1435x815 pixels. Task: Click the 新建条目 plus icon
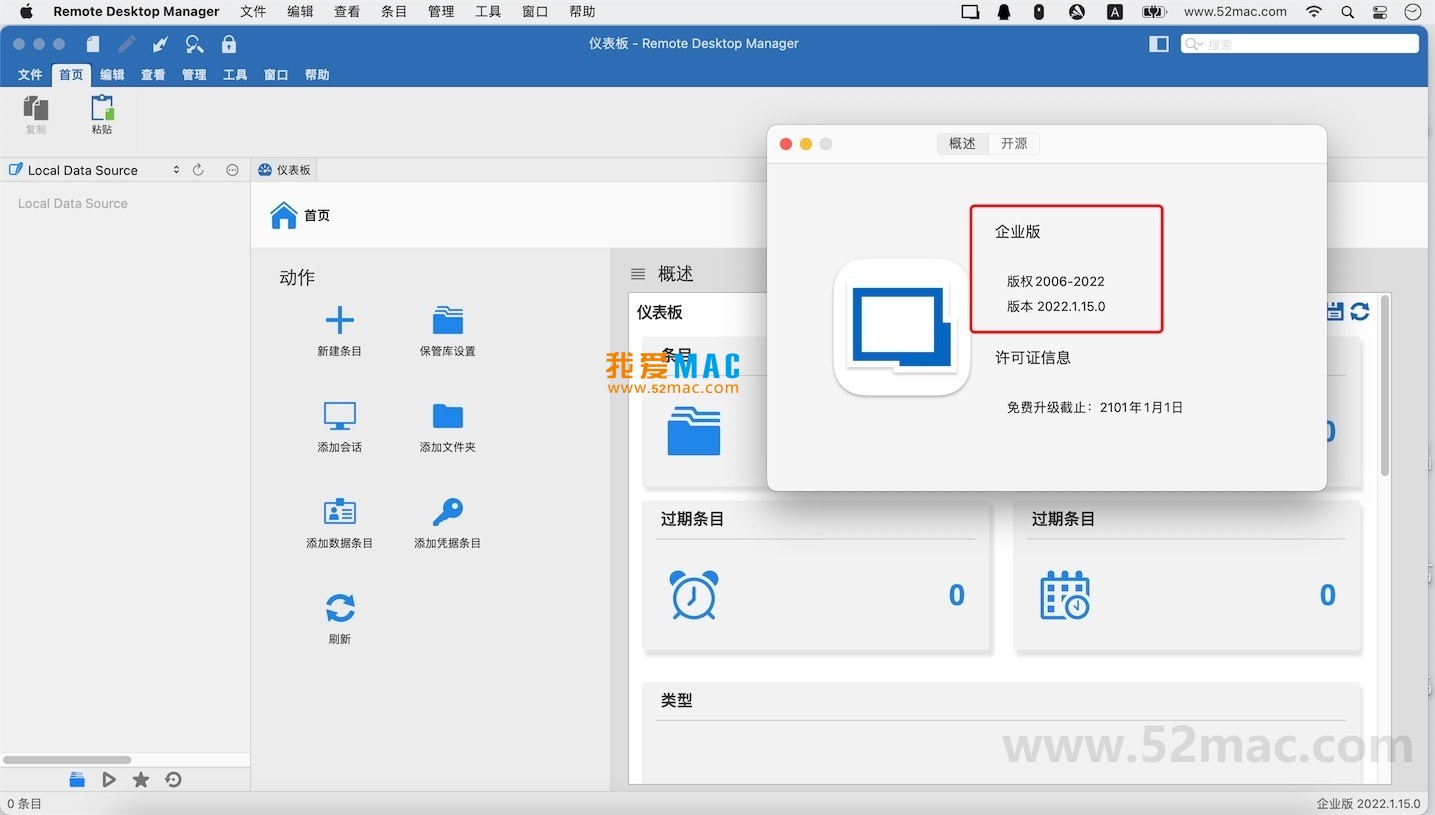click(x=339, y=320)
